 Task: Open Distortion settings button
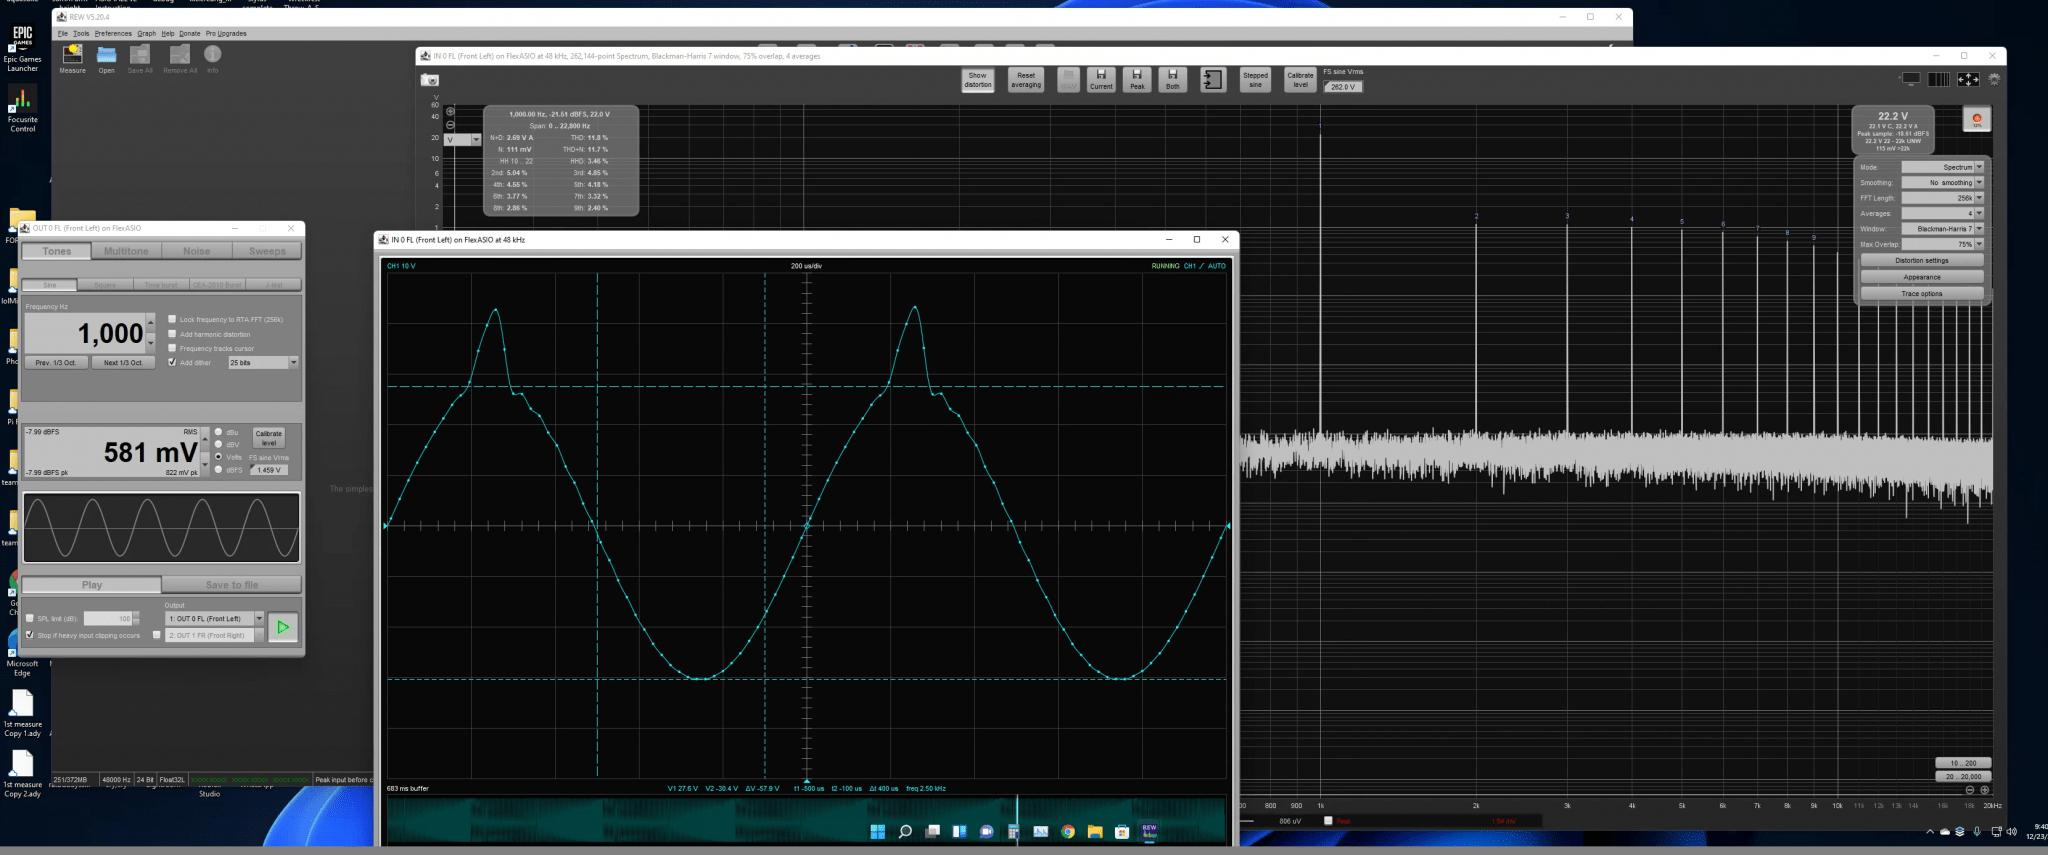point(1921,260)
